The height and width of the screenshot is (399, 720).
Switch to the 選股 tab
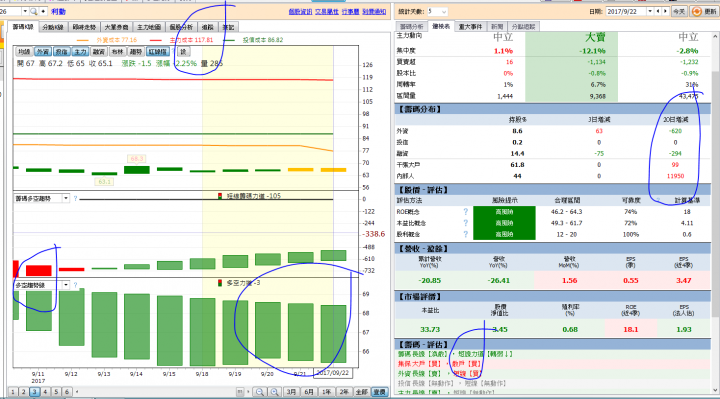208,28
